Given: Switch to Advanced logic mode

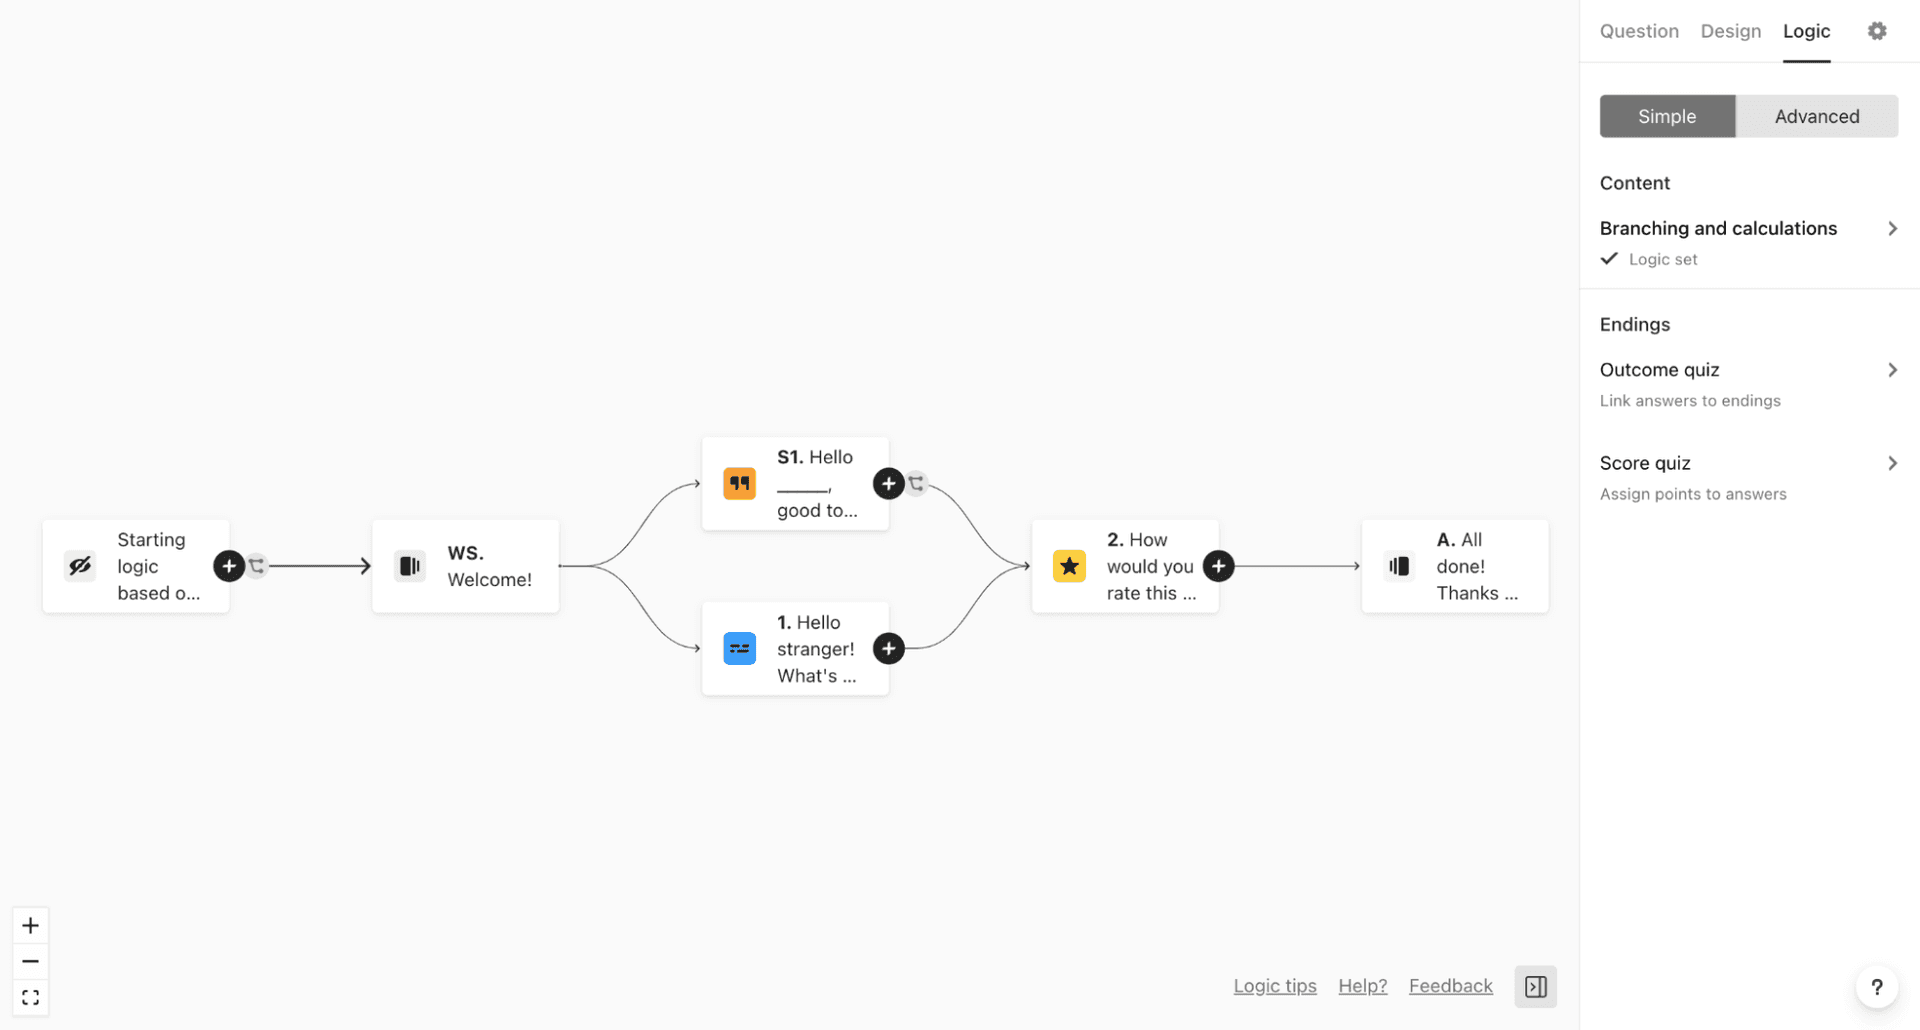Looking at the screenshot, I should point(1817,116).
